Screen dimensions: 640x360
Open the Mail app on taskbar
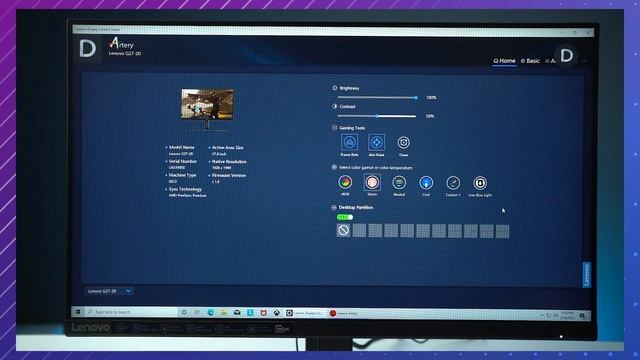(x=237, y=312)
